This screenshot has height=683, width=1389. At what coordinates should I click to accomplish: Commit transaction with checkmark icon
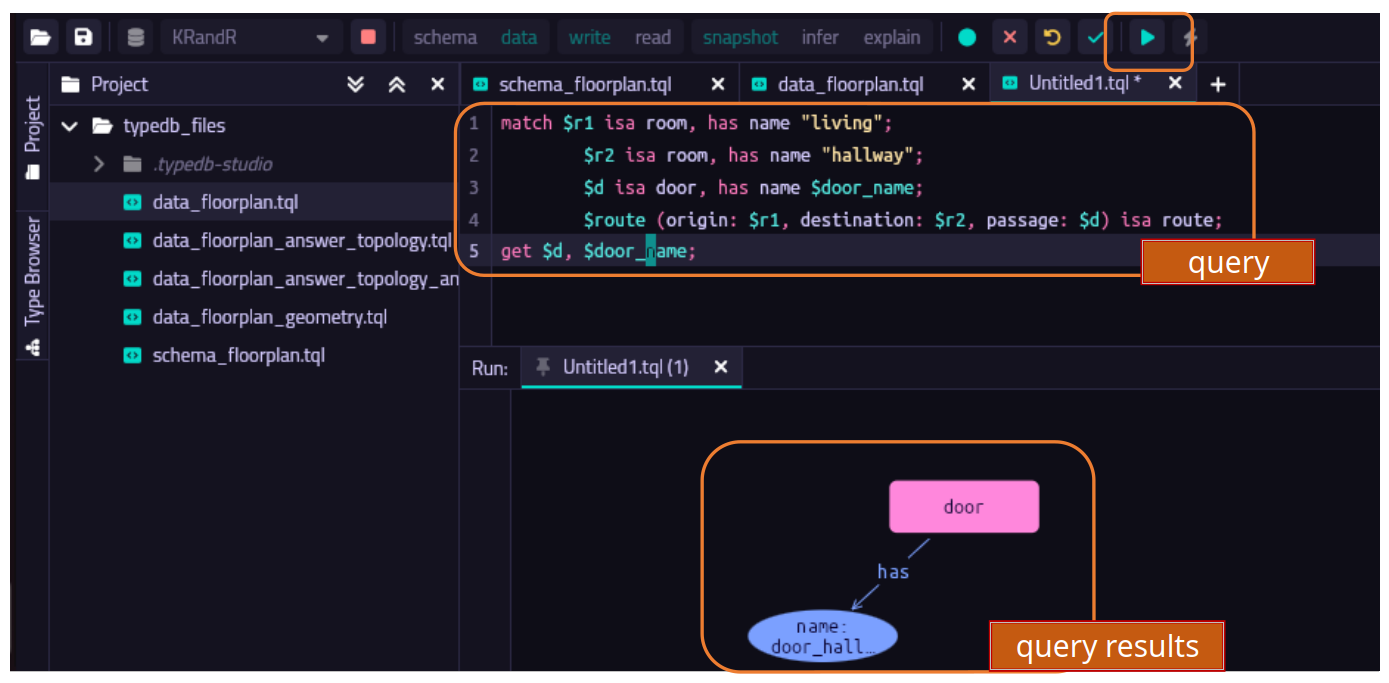pyautogui.click(x=1095, y=38)
